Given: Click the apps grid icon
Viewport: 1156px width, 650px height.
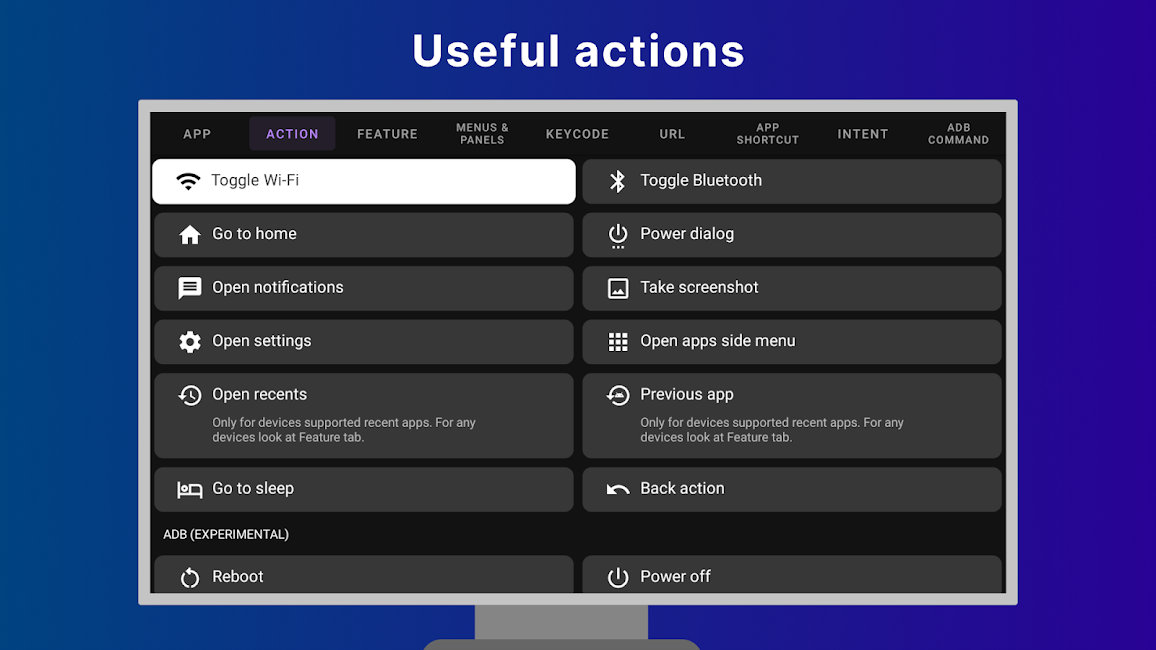Looking at the screenshot, I should pos(618,342).
